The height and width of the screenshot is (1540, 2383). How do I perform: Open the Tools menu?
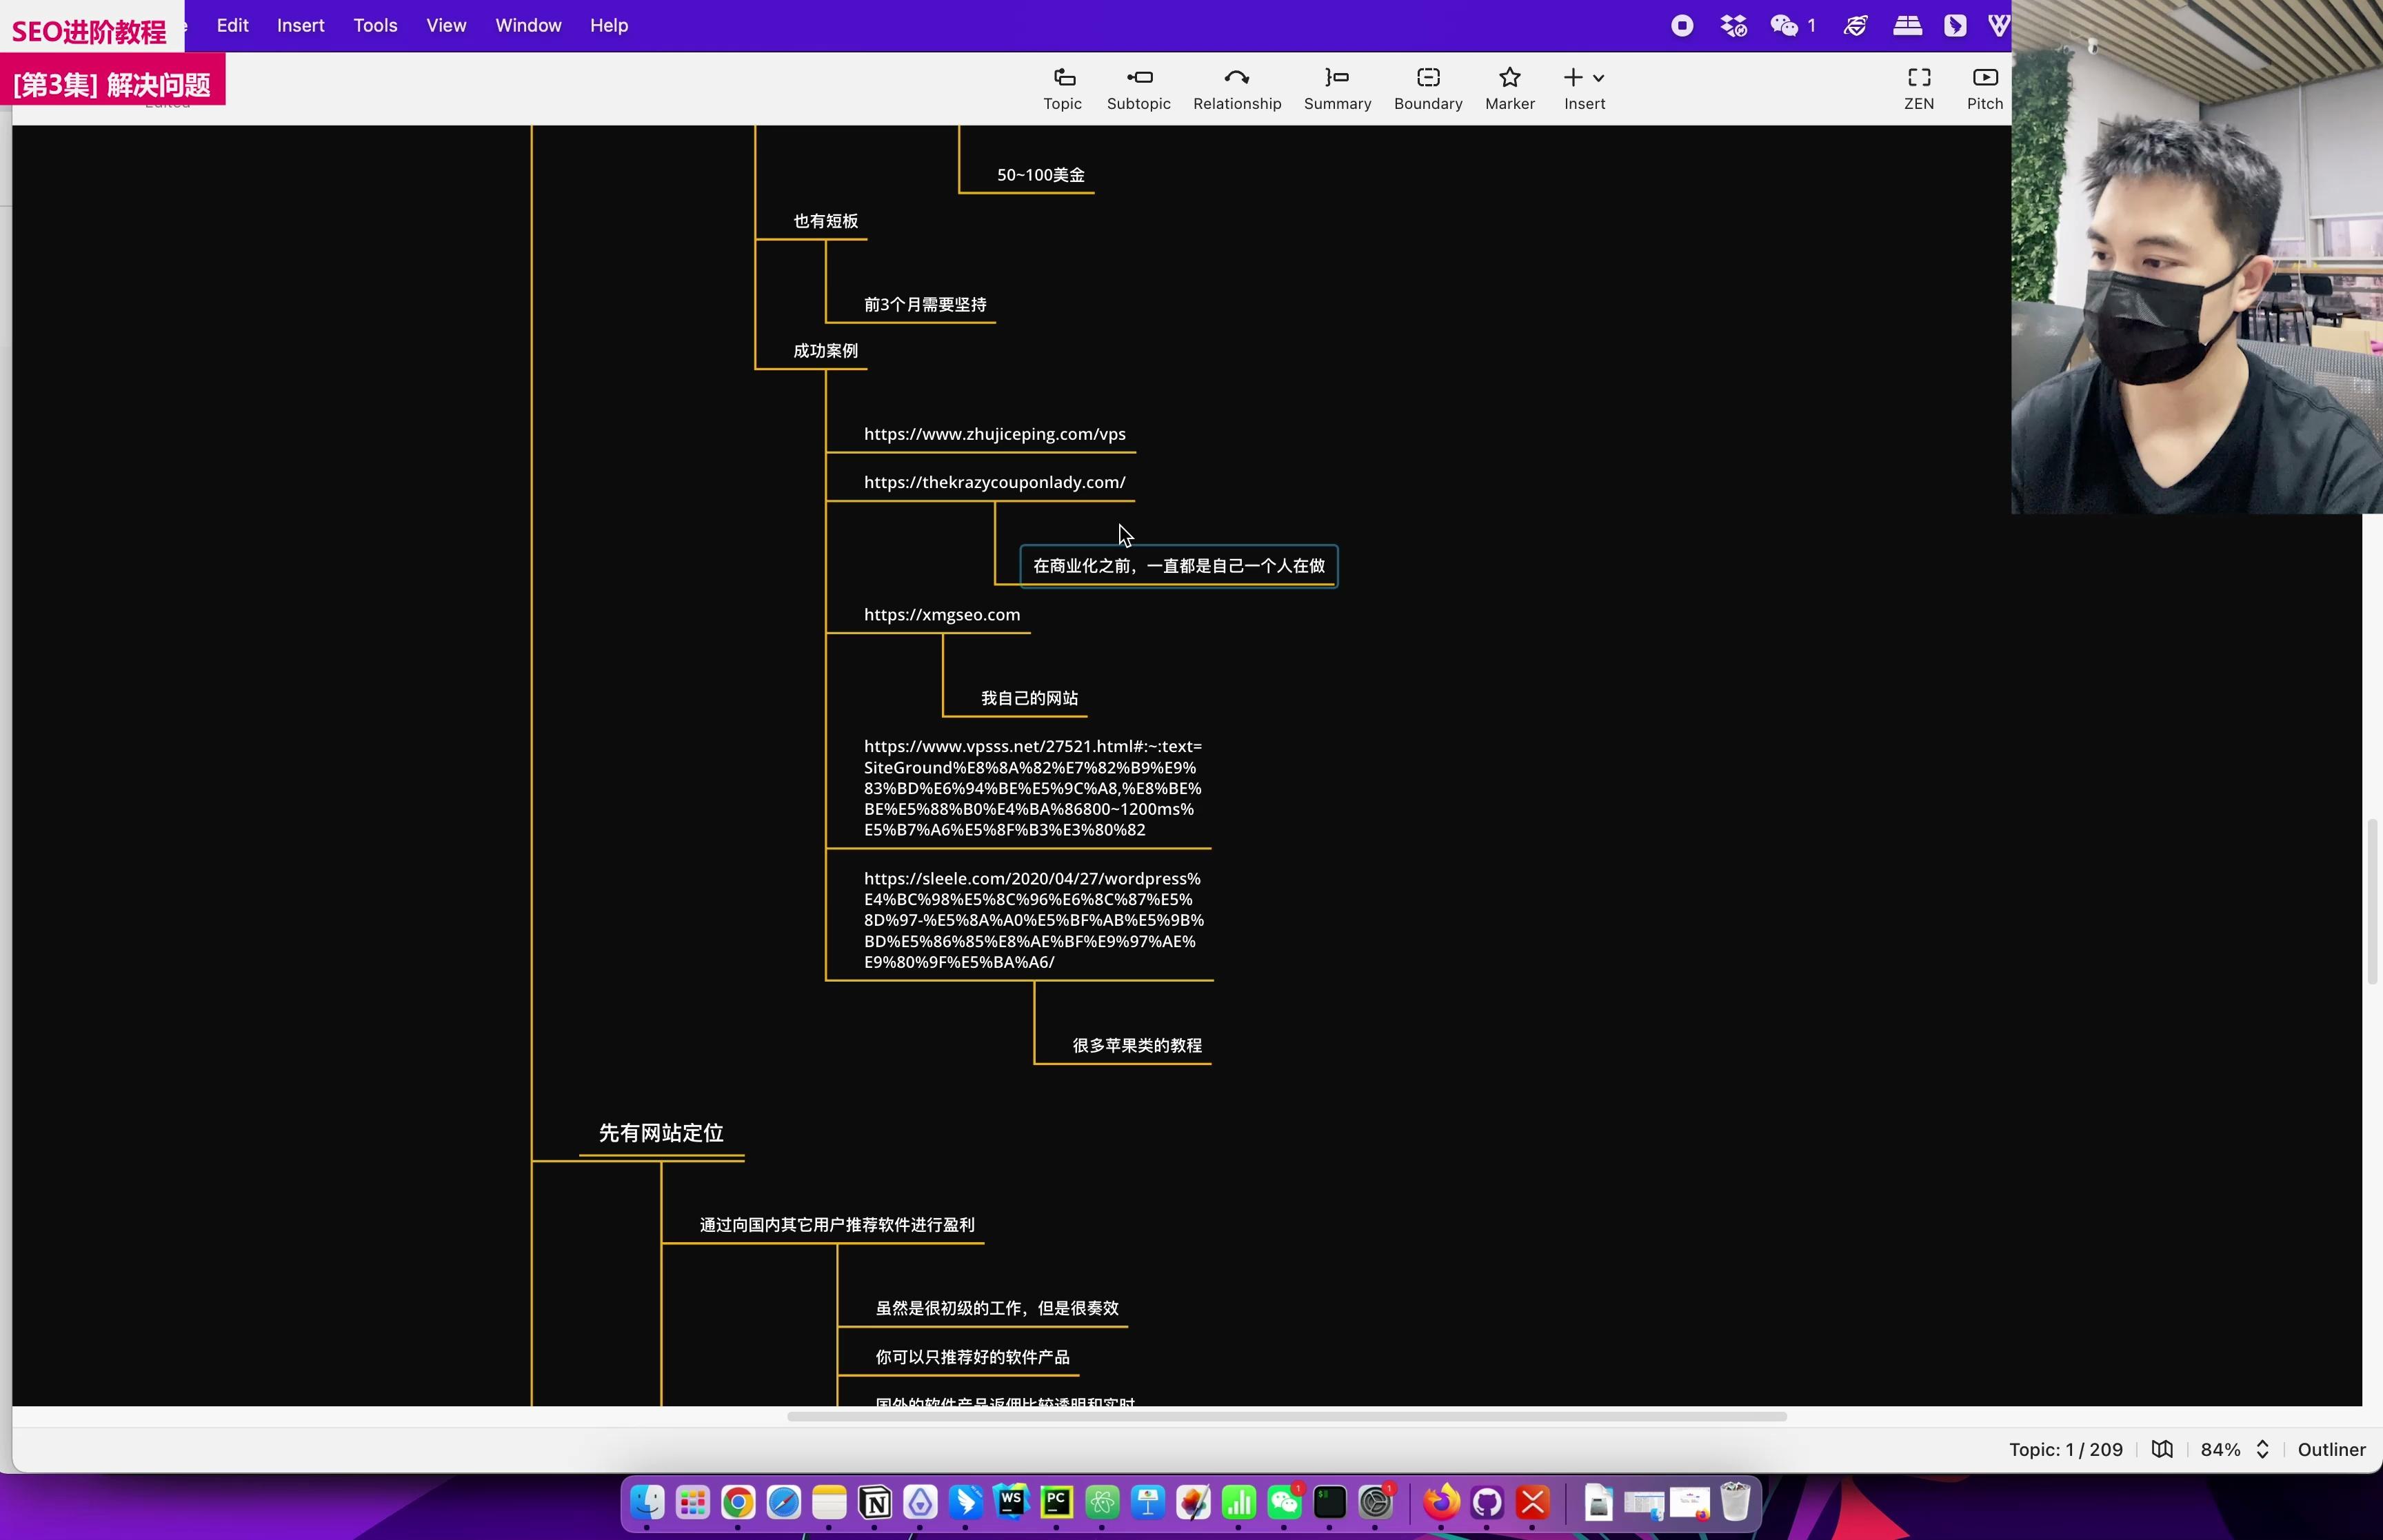point(375,26)
